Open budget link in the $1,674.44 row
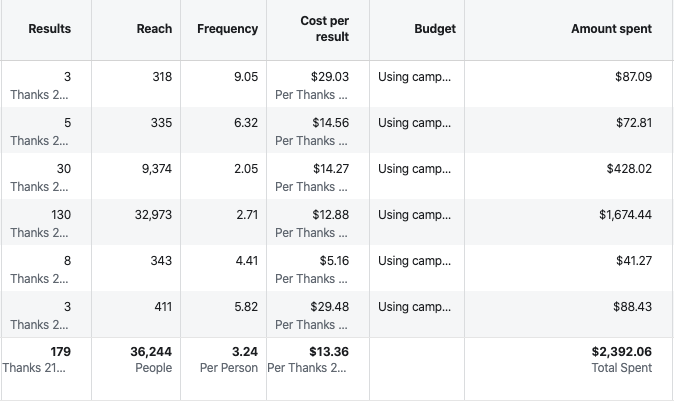 [415, 215]
